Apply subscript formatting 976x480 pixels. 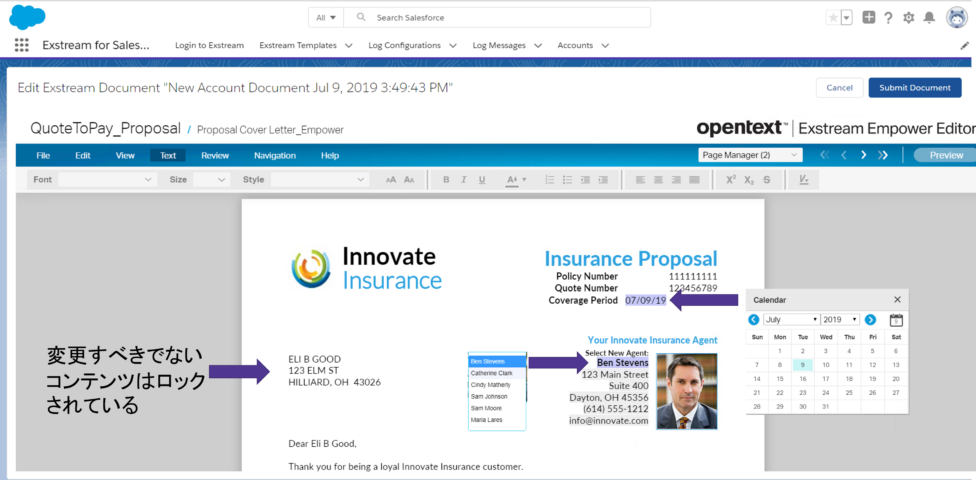(749, 180)
